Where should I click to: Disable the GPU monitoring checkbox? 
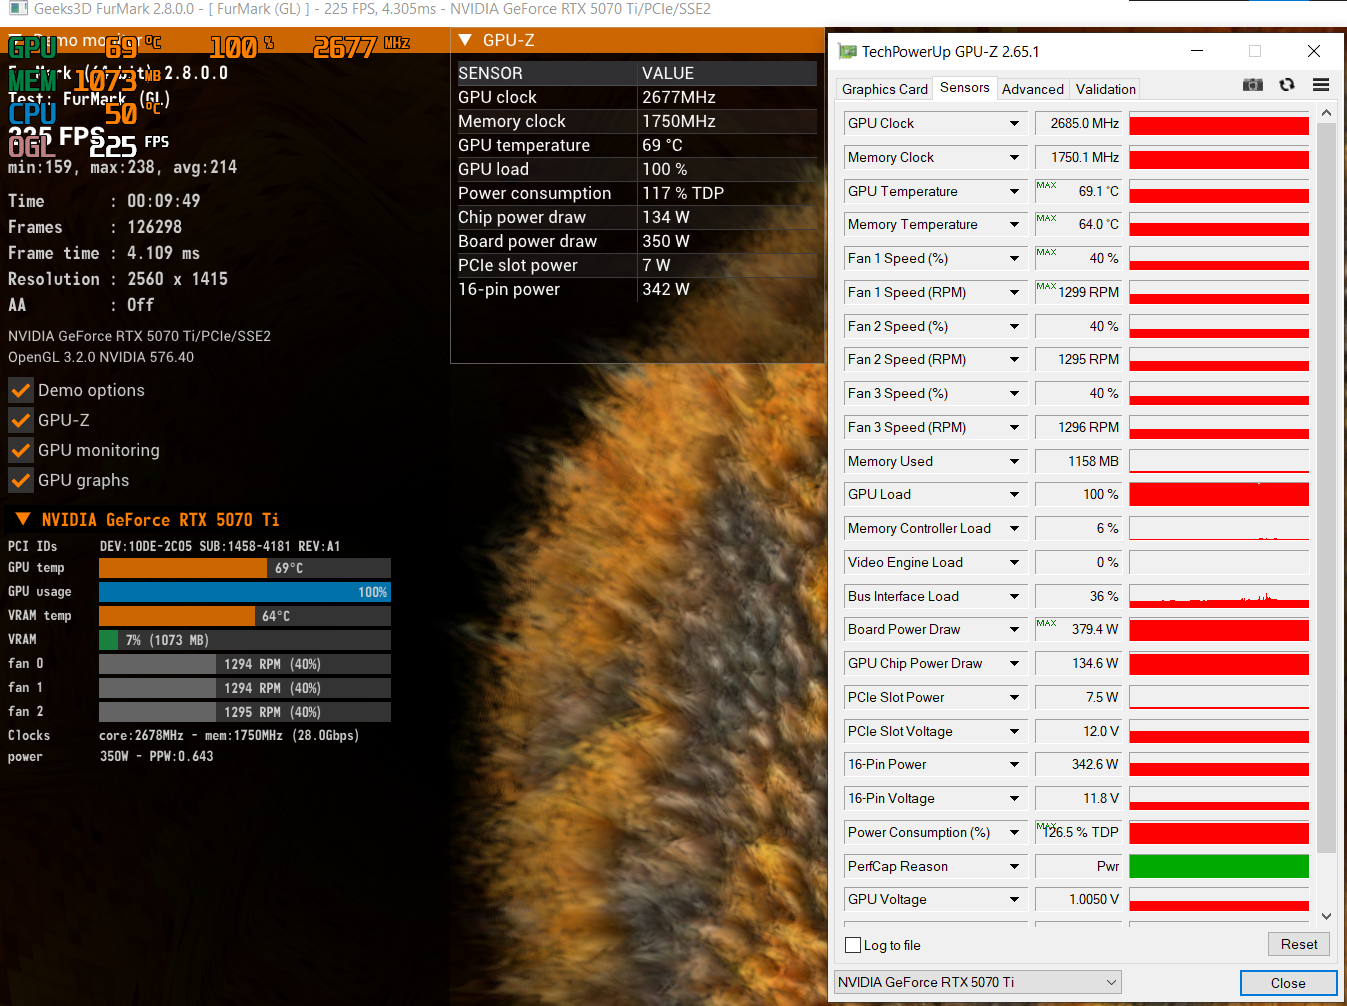pos(21,450)
